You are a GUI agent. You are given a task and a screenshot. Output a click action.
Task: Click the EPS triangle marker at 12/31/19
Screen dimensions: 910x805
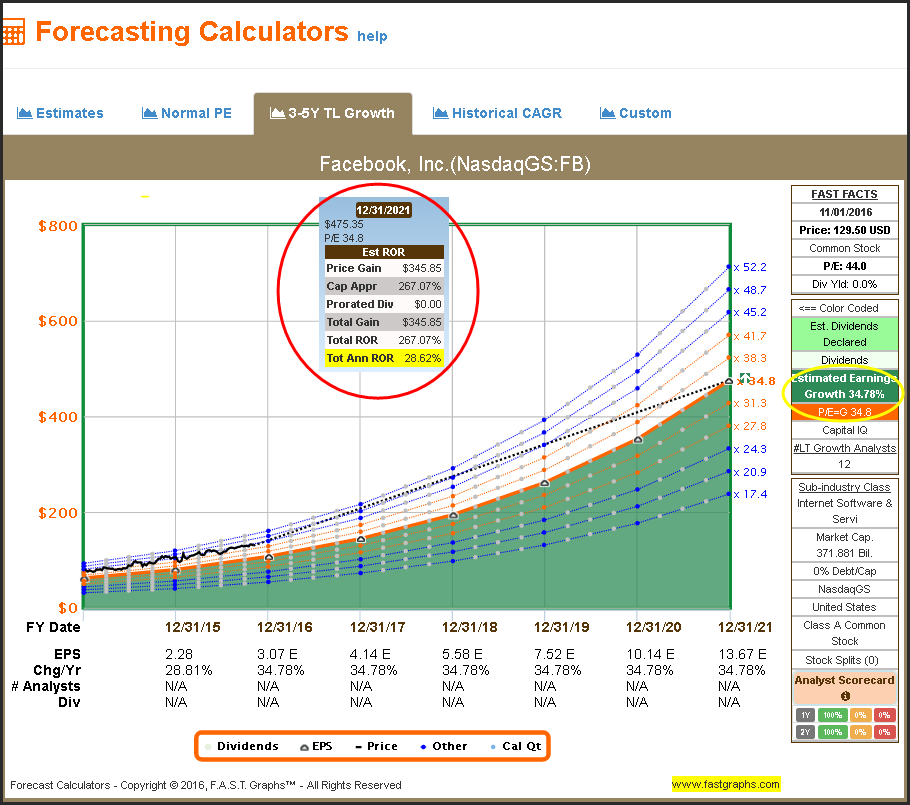pos(545,483)
